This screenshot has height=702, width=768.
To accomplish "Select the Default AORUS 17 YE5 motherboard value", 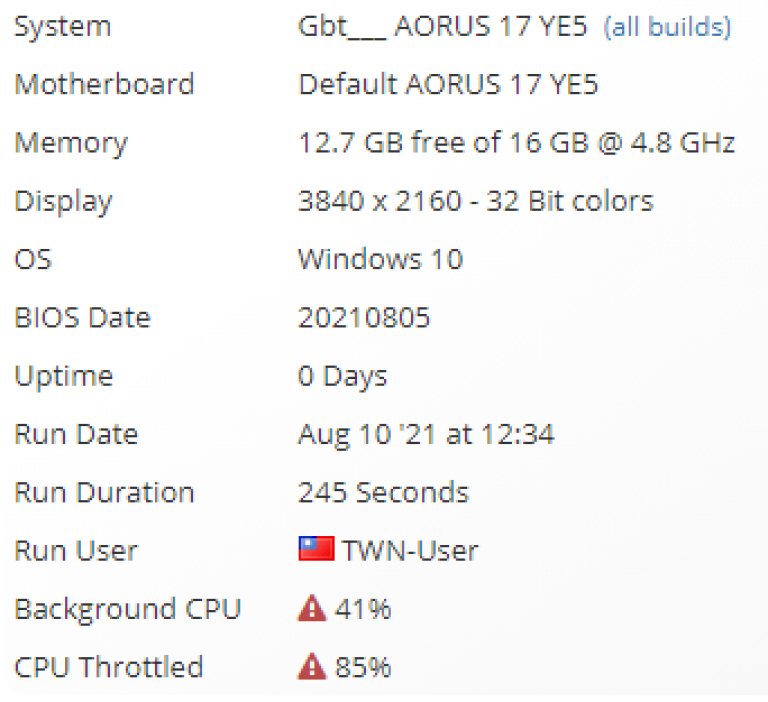I will (448, 84).
